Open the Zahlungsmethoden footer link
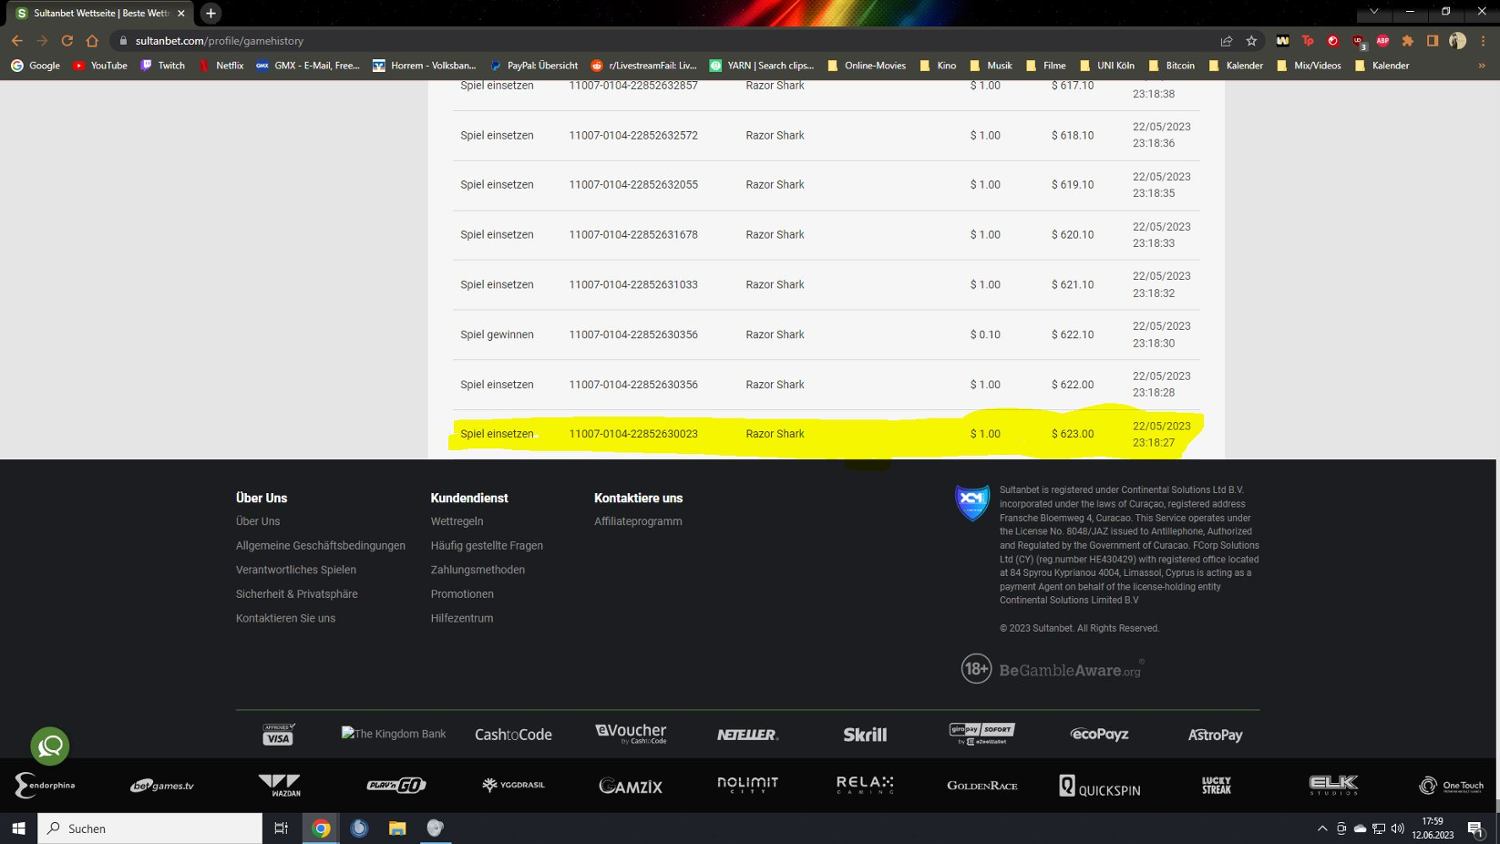1500x844 pixels. point(477,570)
